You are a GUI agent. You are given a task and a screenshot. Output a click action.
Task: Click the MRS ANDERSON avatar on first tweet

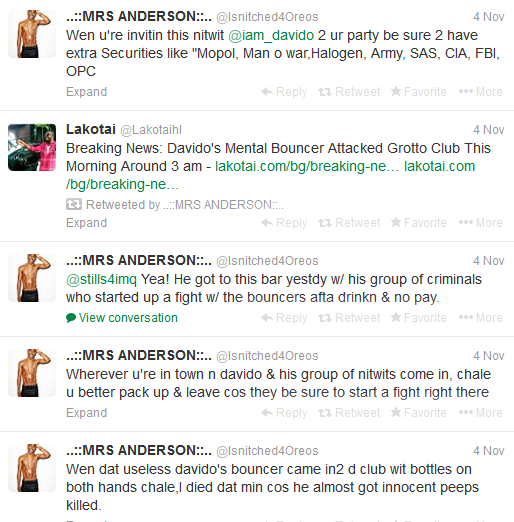32,34
